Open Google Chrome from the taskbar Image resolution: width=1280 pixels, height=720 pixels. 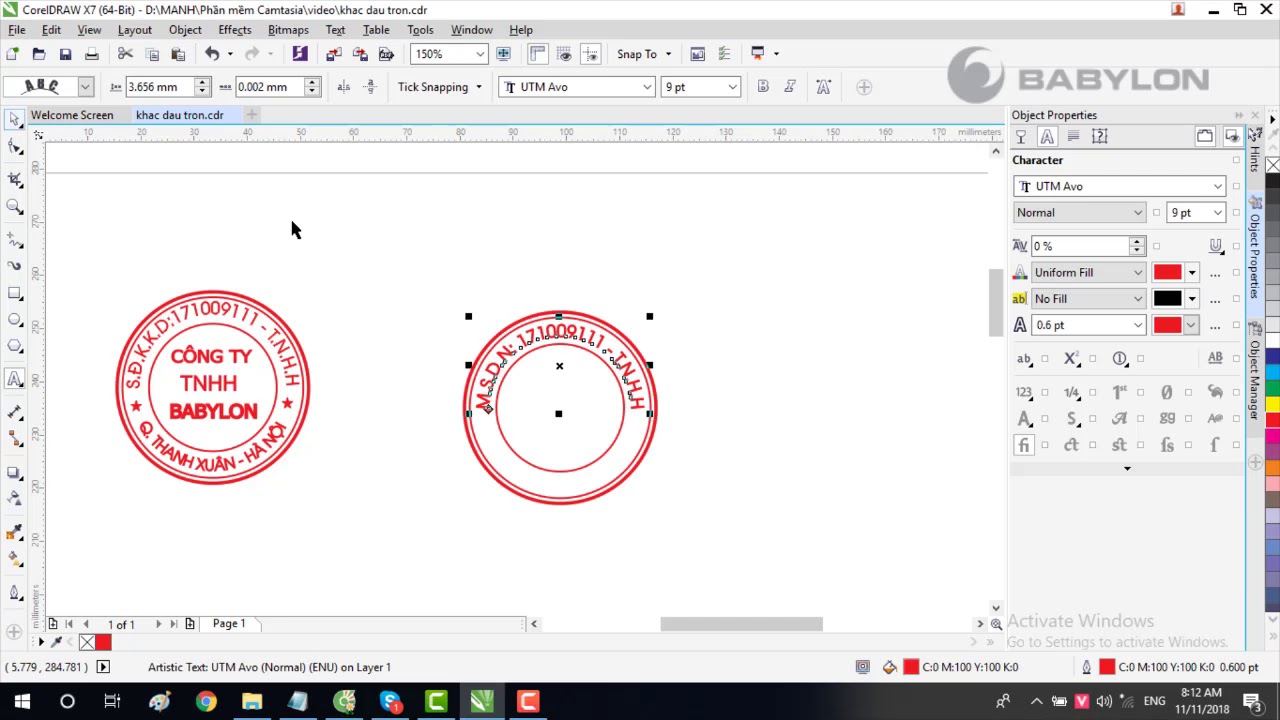coord(206,702)
